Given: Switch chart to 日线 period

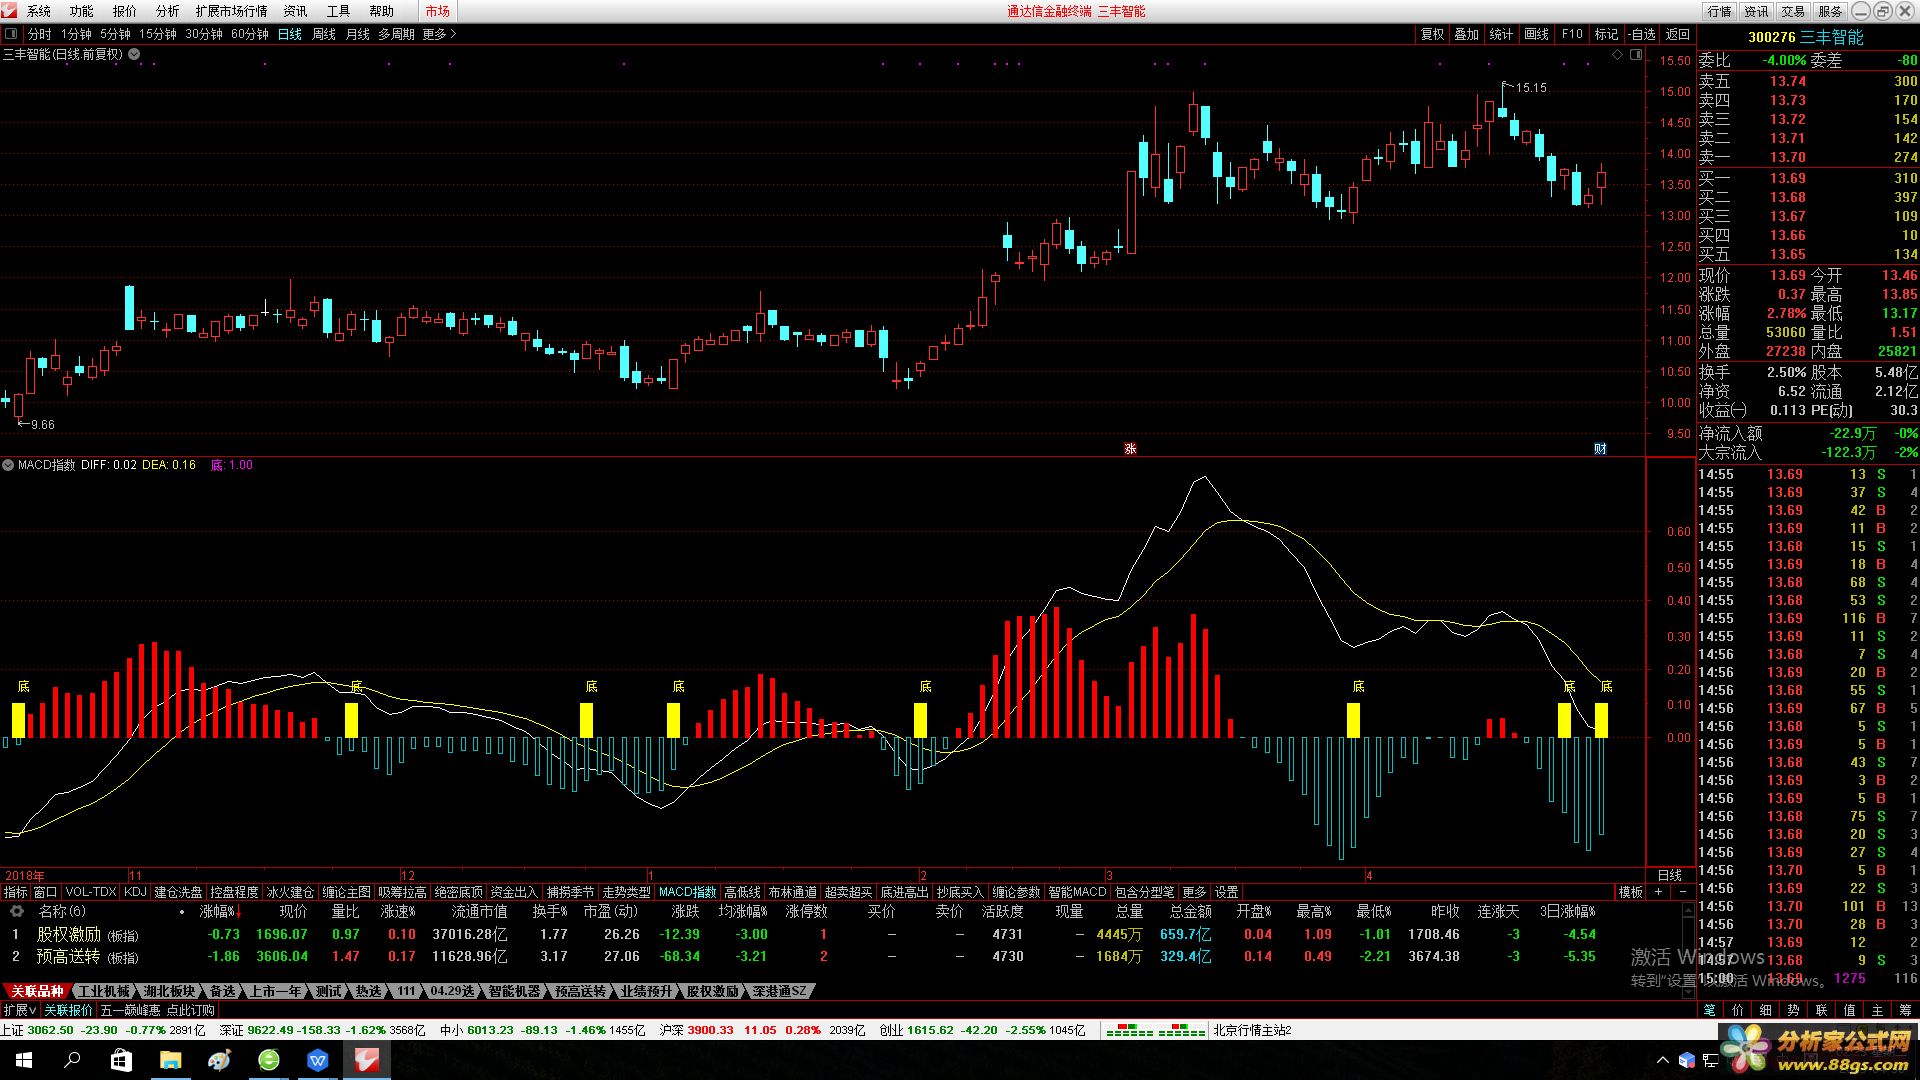Looking at the screenshot, I should 289,34.
